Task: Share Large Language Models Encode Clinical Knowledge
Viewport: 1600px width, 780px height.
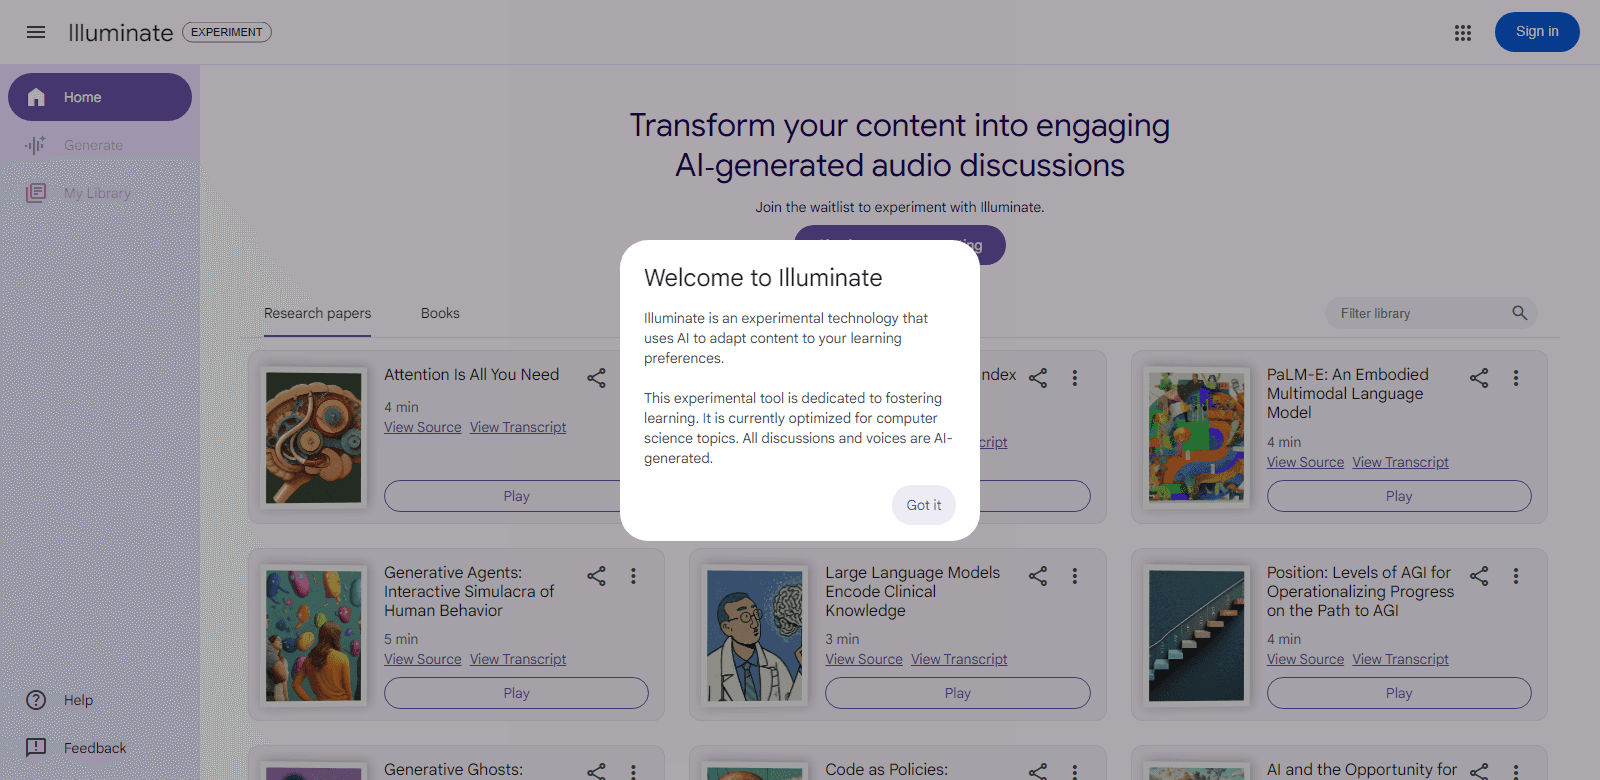Action: [x=1038, y=576]
